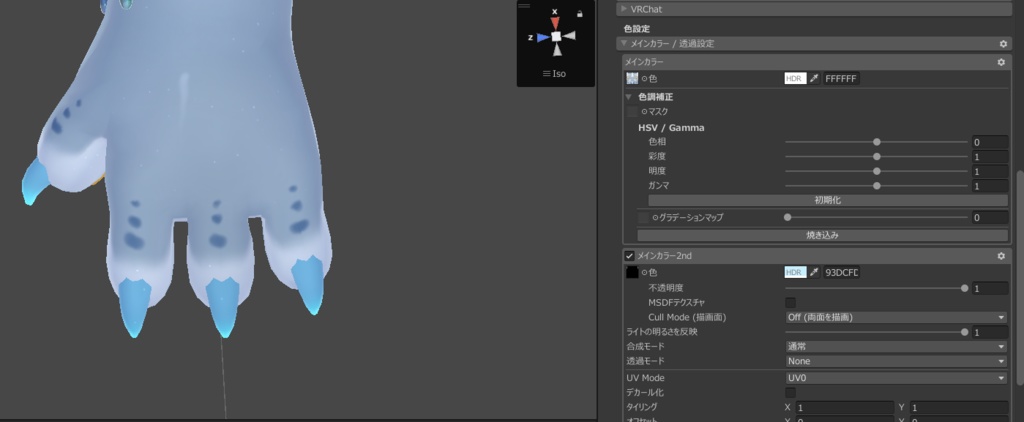1024x422 pixels.
Task: Open the 透過モード dropdown set to None
Action: pyautogui.click(x=896, y=361)
